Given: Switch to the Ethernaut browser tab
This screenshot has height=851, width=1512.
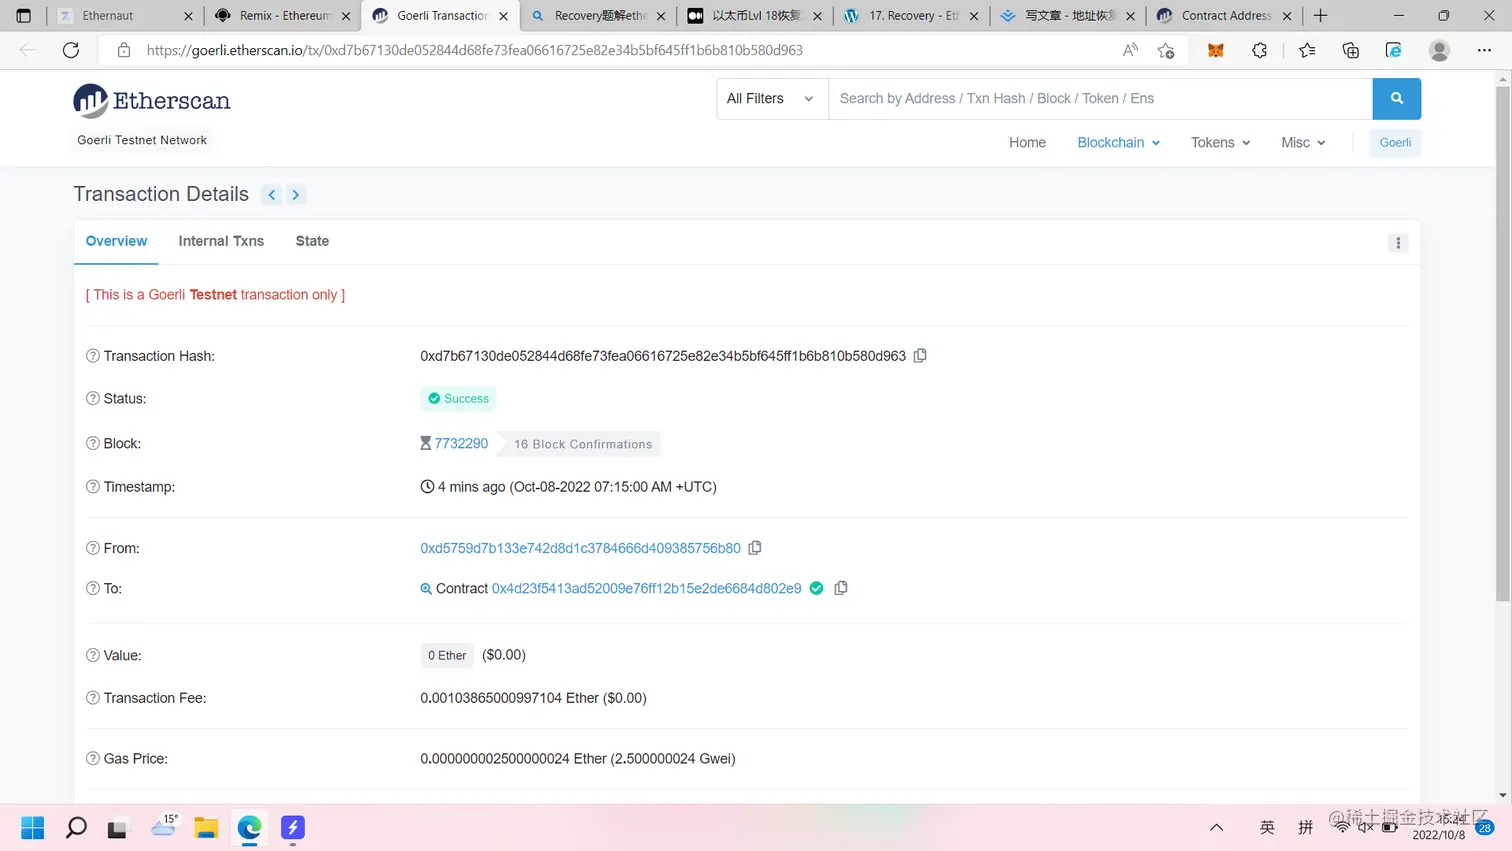Looking at the screenshot, I should tap(125, 15).
